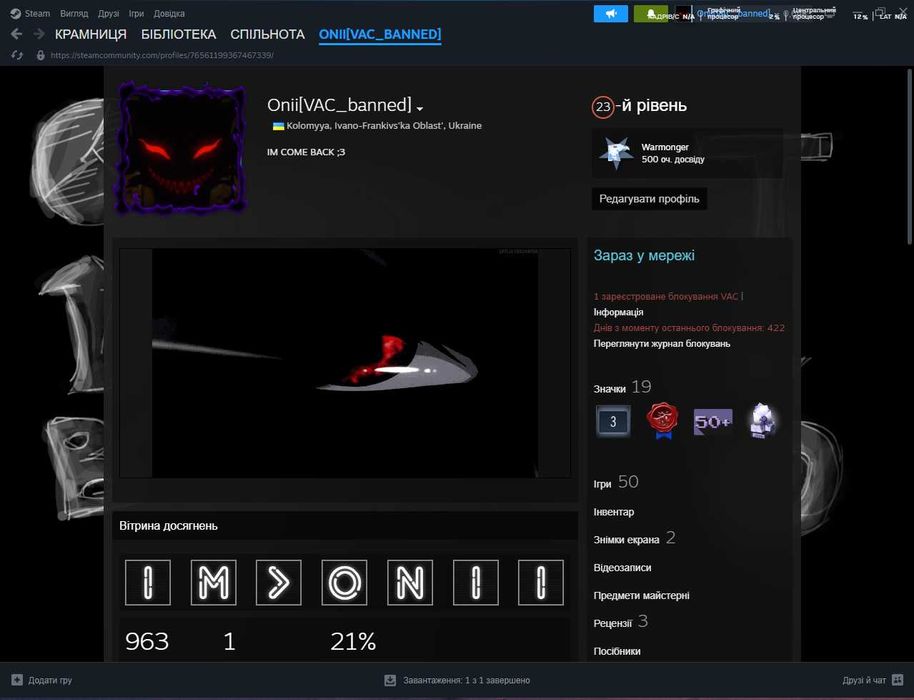Open the Рецензії 3 link
The image size is (914, 700).
621,622
